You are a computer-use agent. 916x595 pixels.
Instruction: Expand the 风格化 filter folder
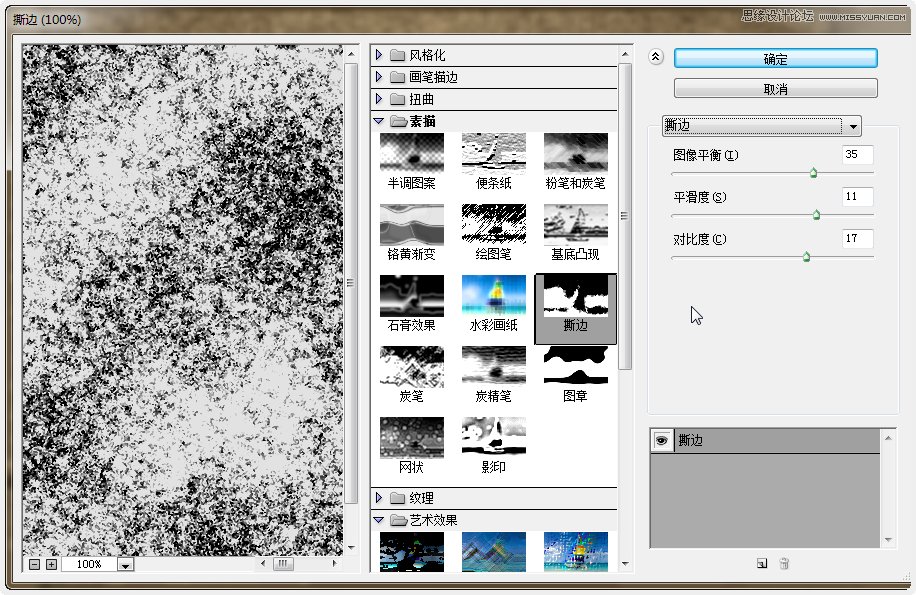(379, 55)
